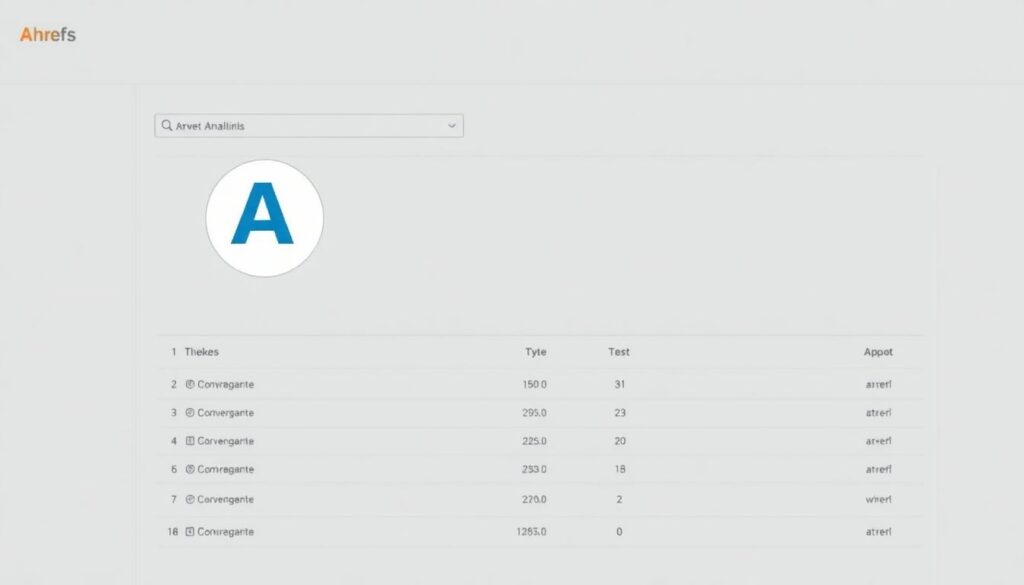1024x585 pixels.
Task: Click the magnifier icon in the search box
Action: coord(167,125)
